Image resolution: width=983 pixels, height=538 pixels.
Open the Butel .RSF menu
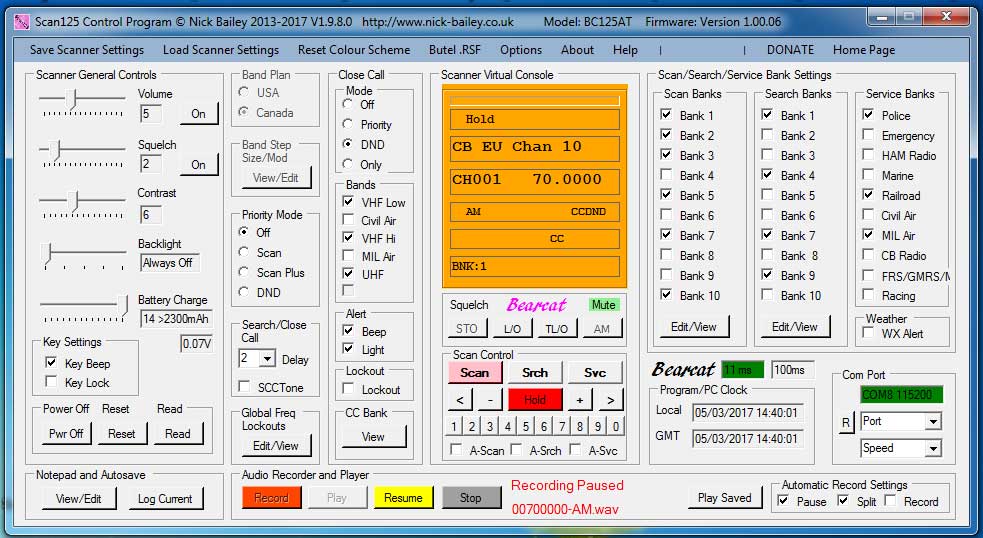(455, 50)
